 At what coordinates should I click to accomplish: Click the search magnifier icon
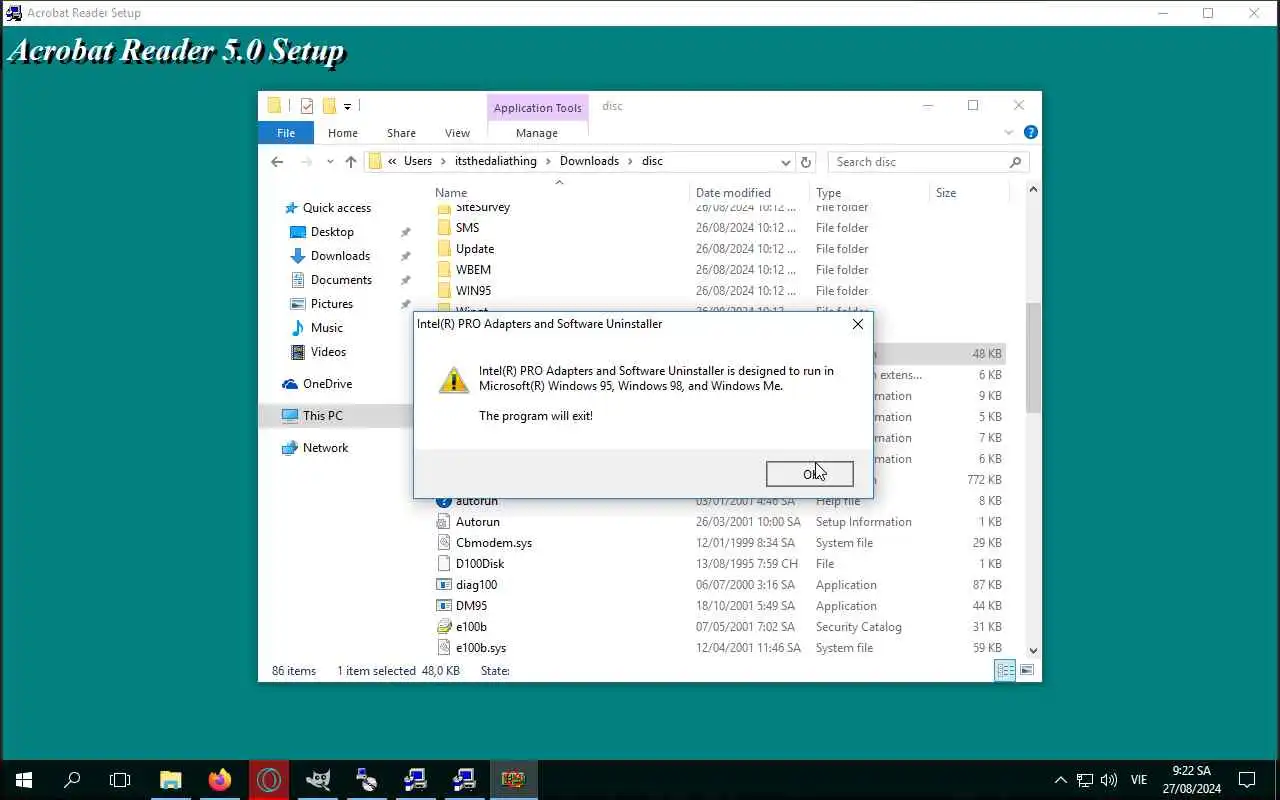[1015, 161]
